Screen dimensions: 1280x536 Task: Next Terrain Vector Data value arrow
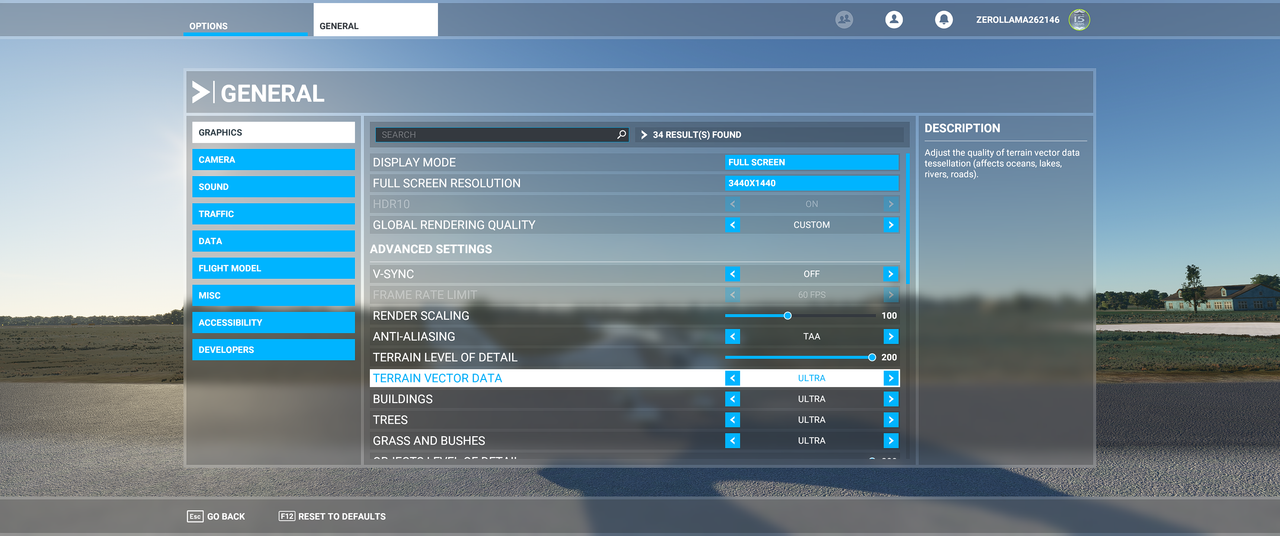(891, 378)
